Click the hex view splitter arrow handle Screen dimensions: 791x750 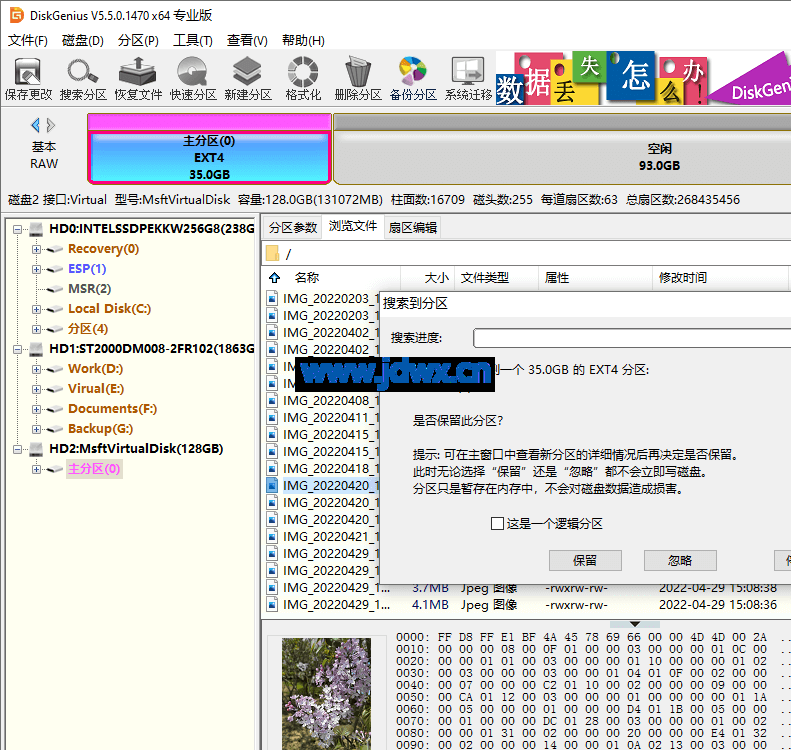coord(635,624)
